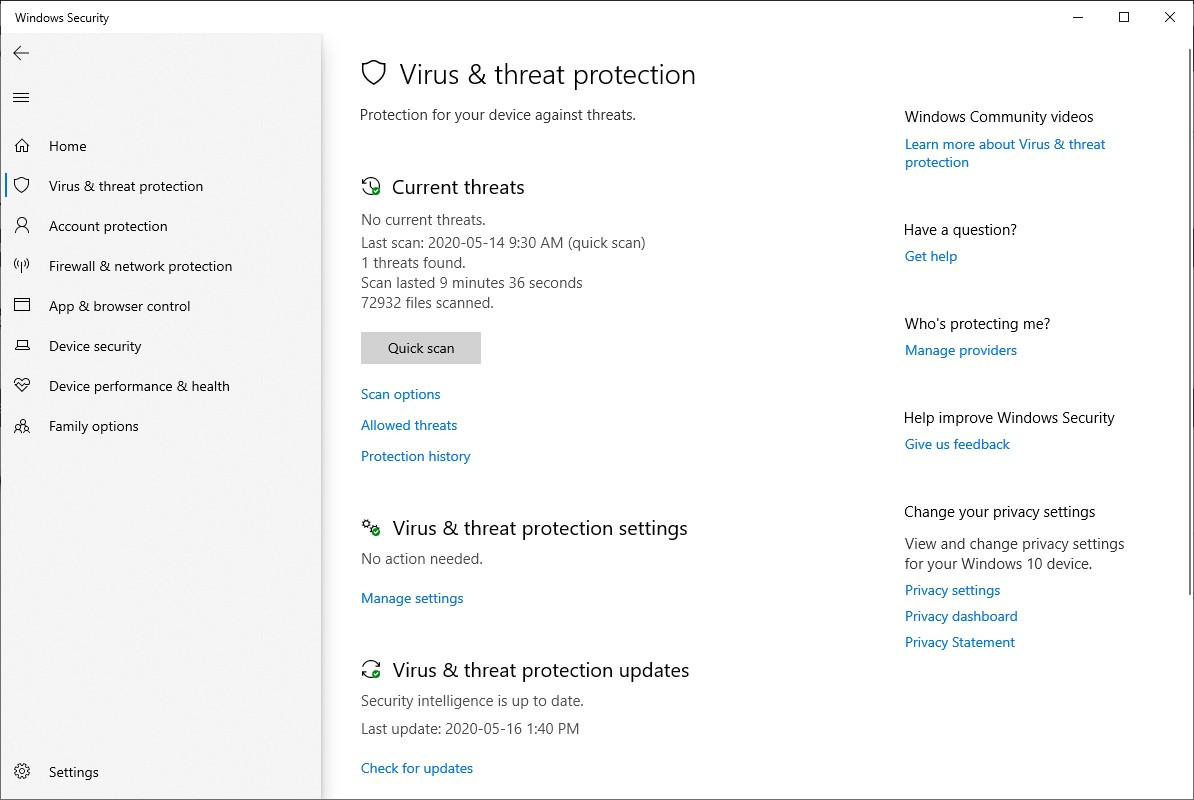
Task: Click 'Security intelligence is up to date.' text
Action: click(472, 701)
